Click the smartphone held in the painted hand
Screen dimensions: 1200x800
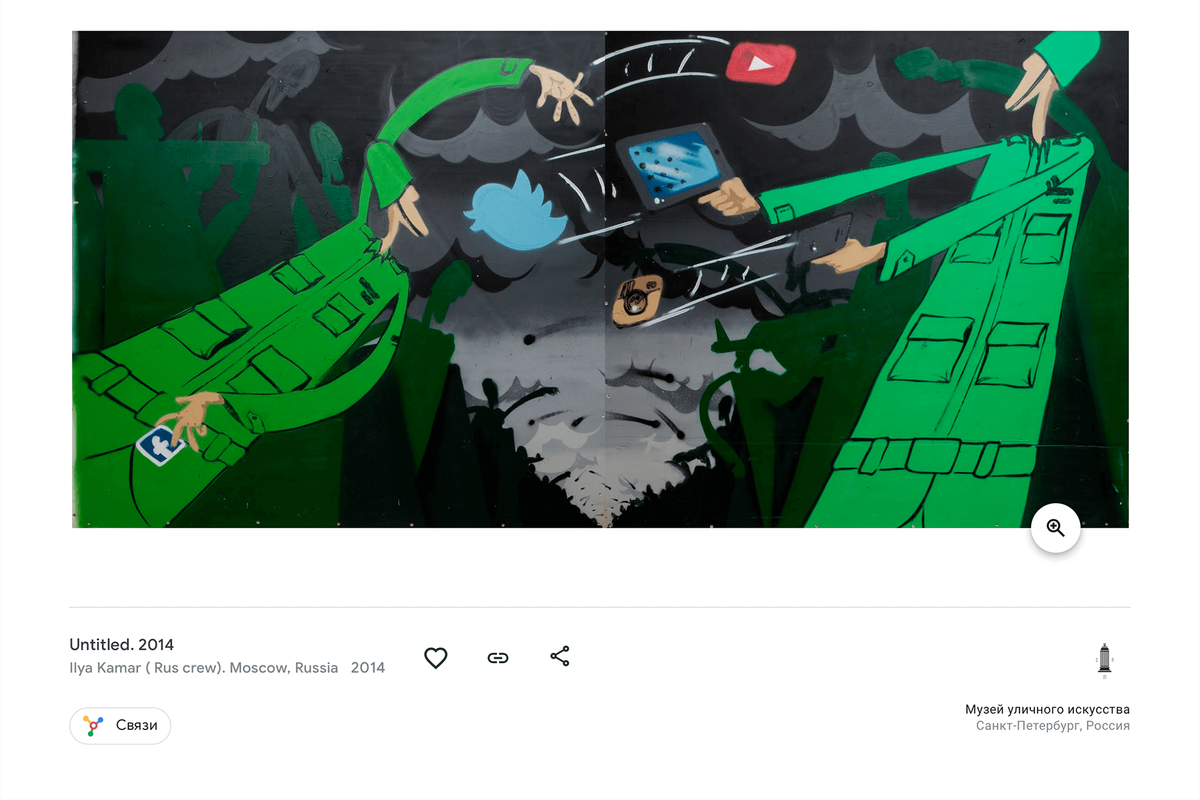(x=822, y=241)
